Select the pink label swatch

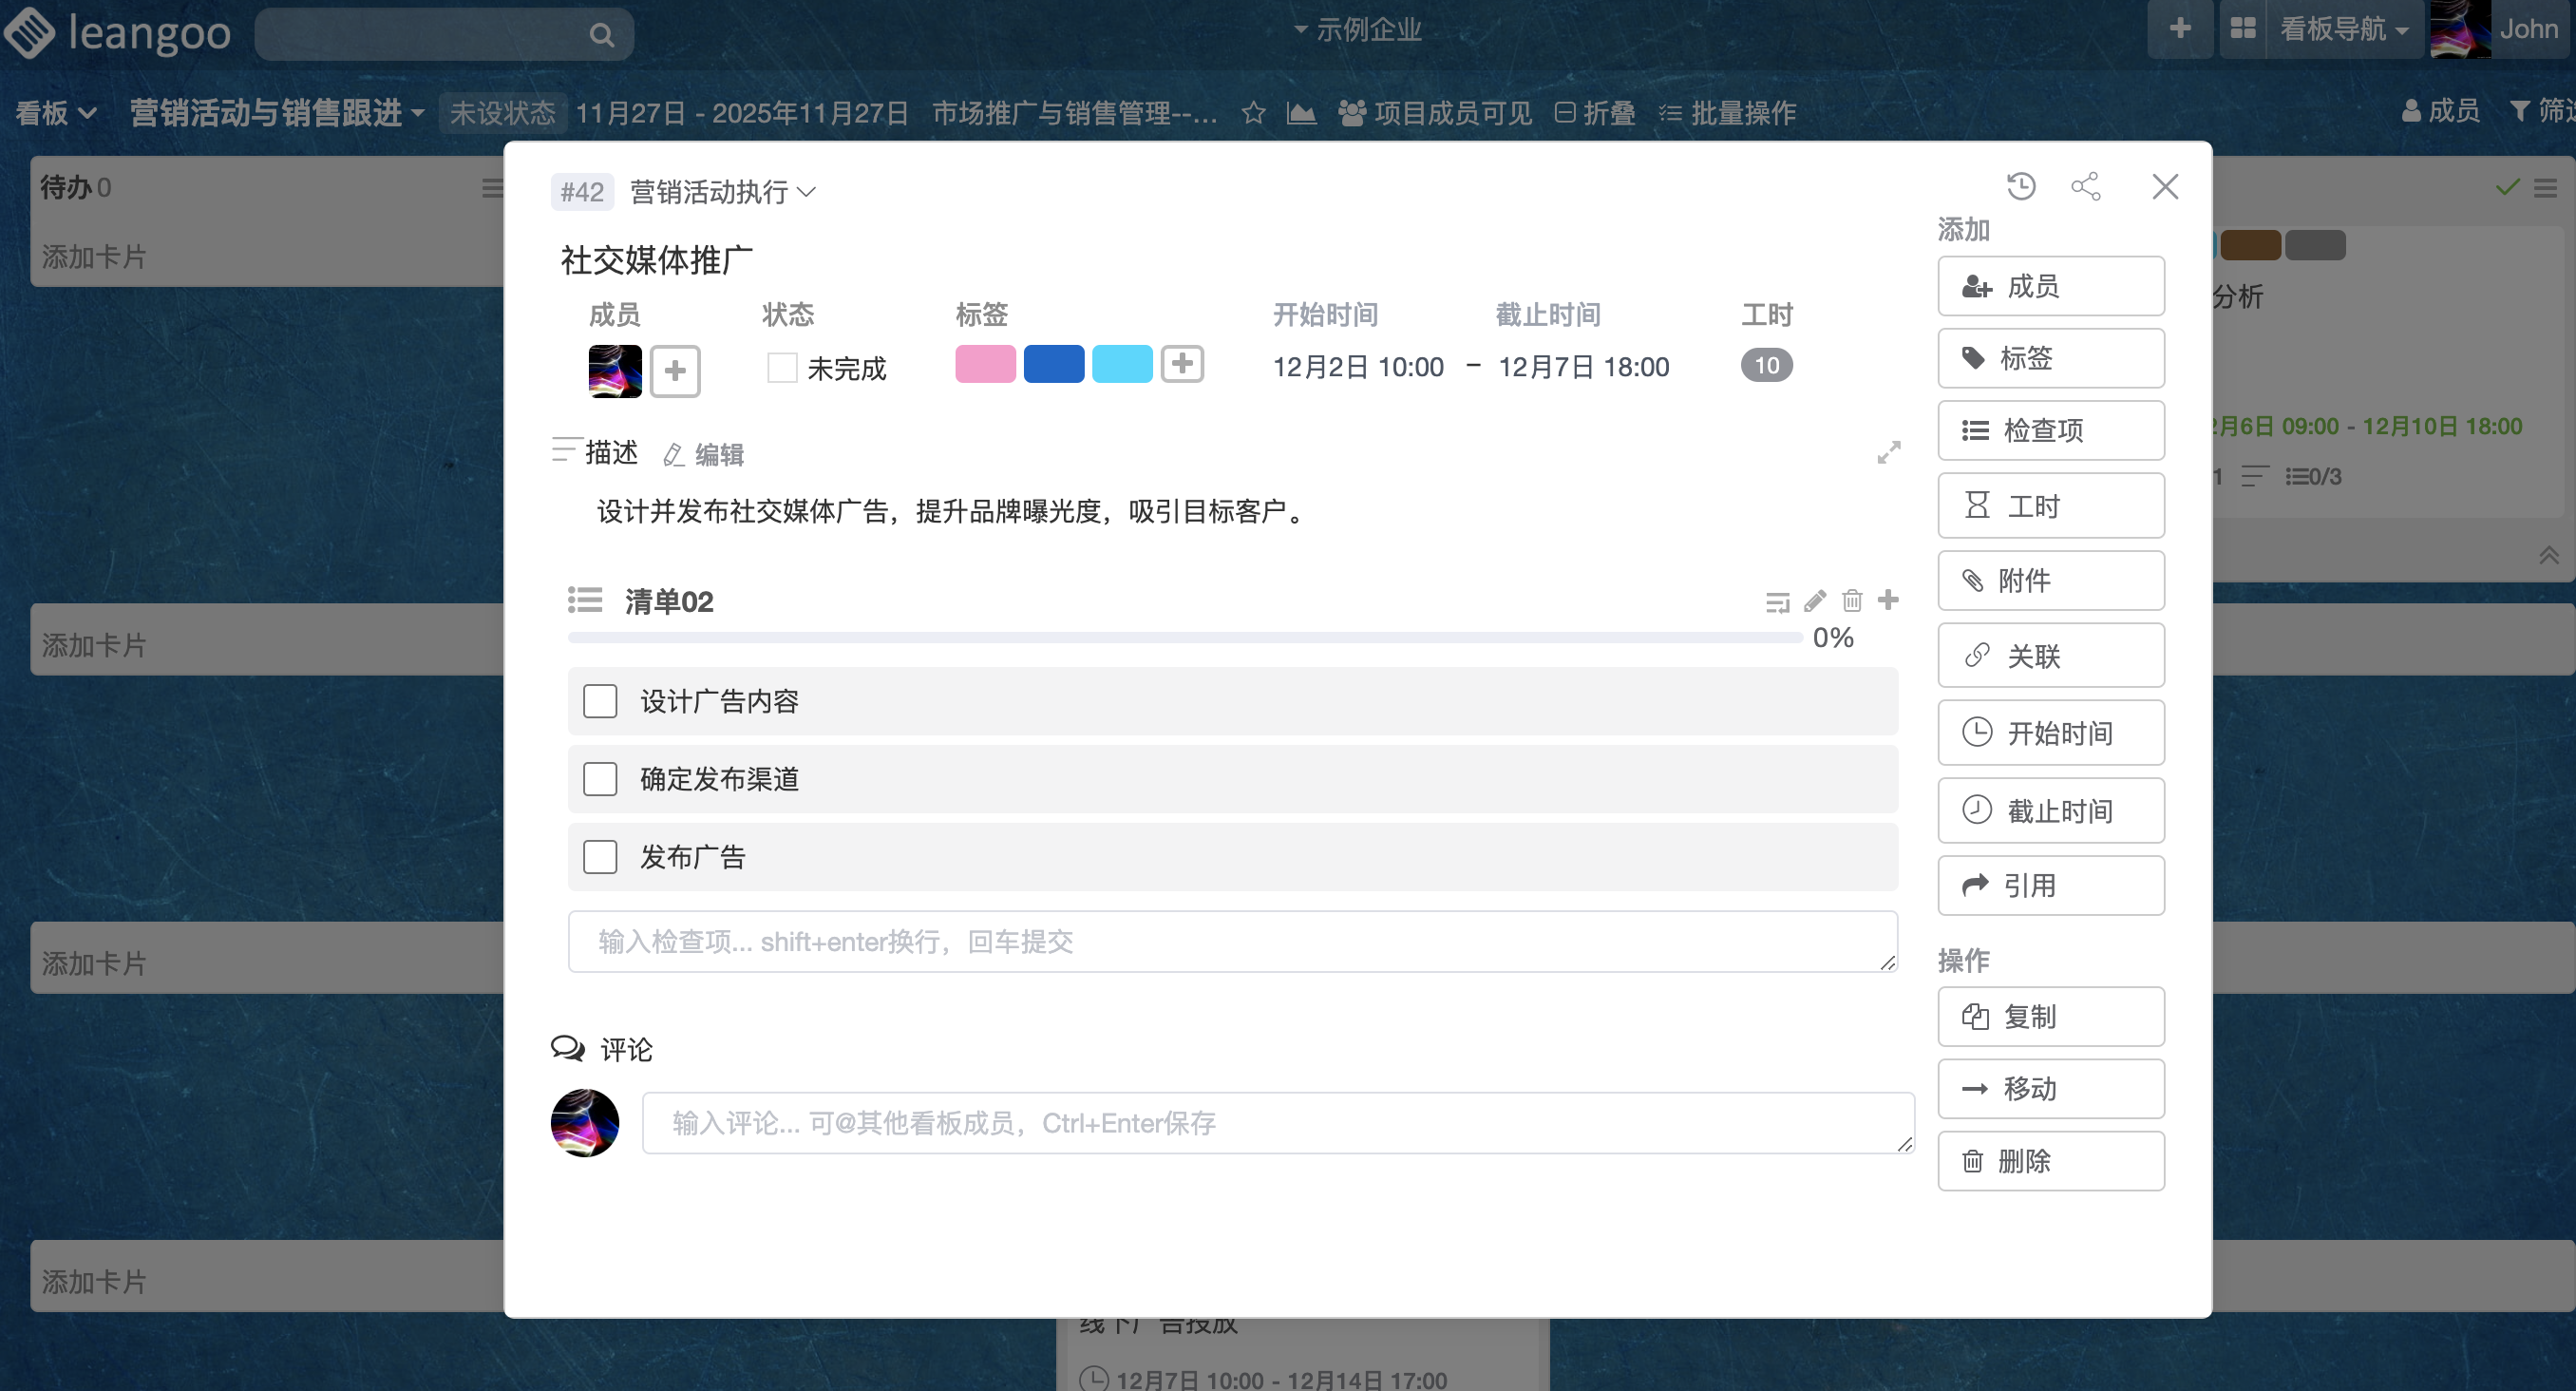click(984, 364)
